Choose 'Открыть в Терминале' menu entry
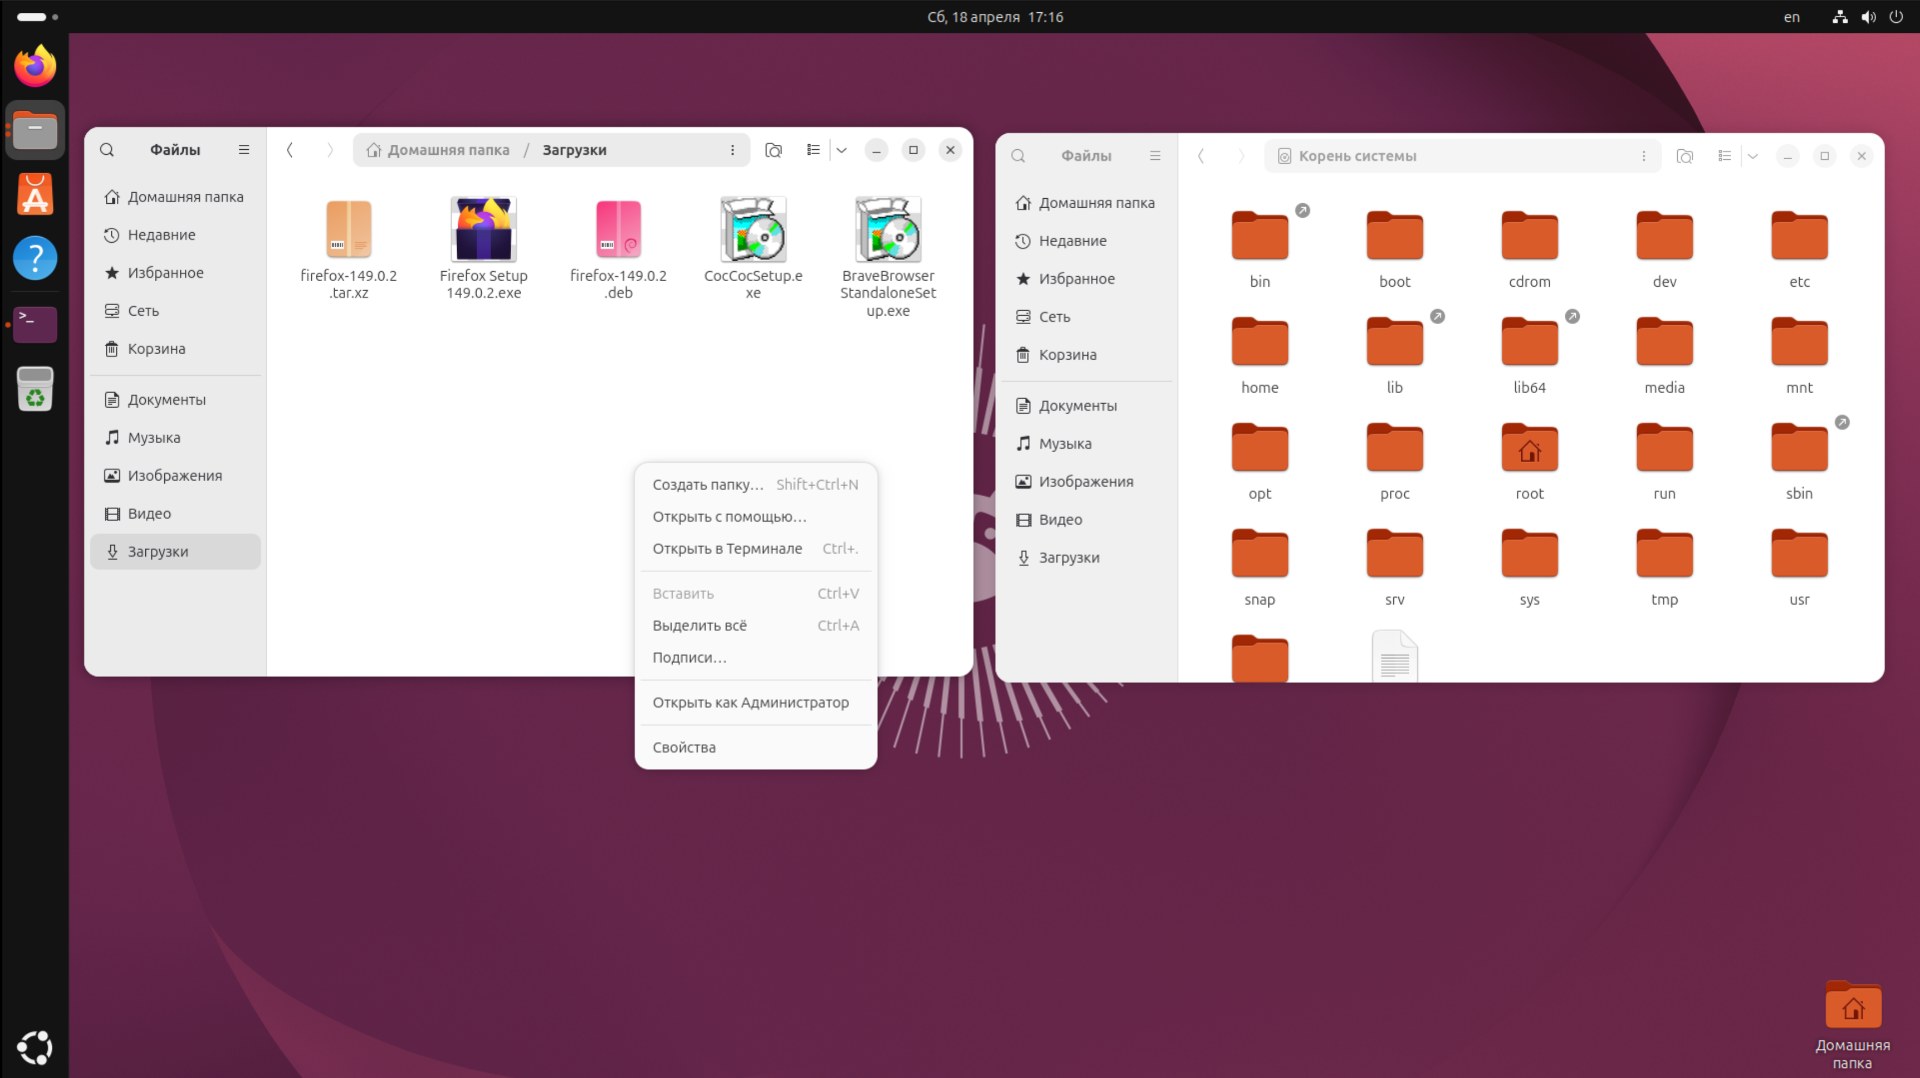Viewport: 1920px width, 1078px height. (727, 548)
